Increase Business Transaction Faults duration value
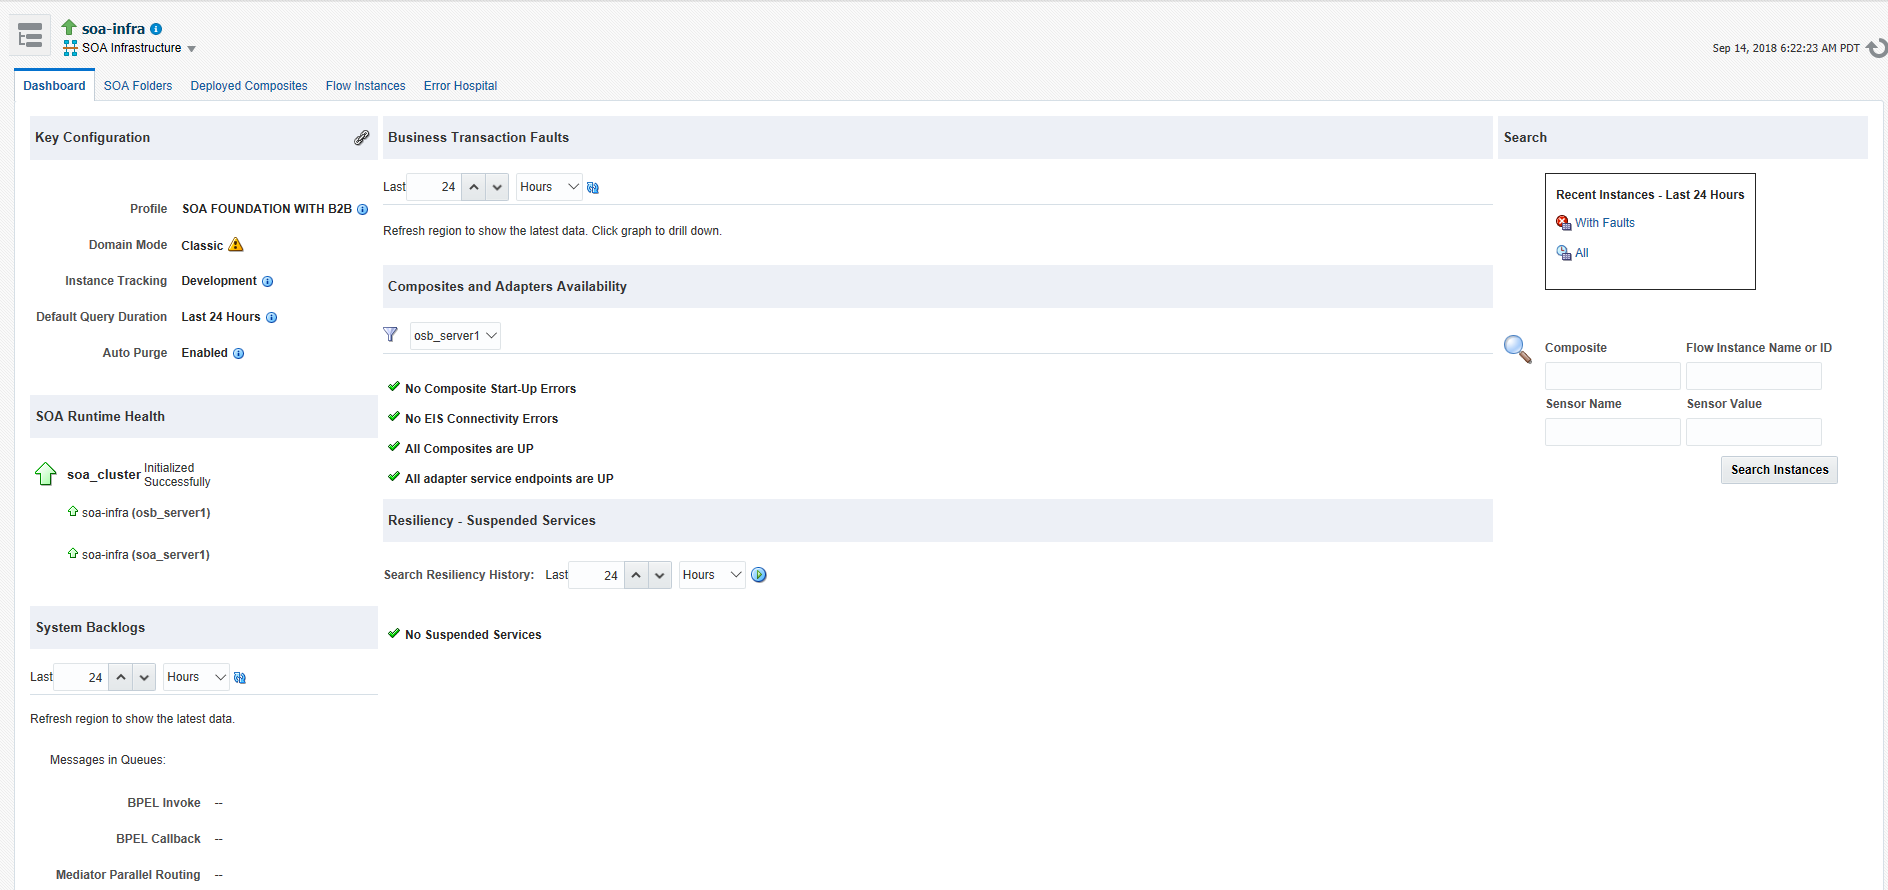Image resolution: width=1888 pixels, height=890 pixels. 474,187
